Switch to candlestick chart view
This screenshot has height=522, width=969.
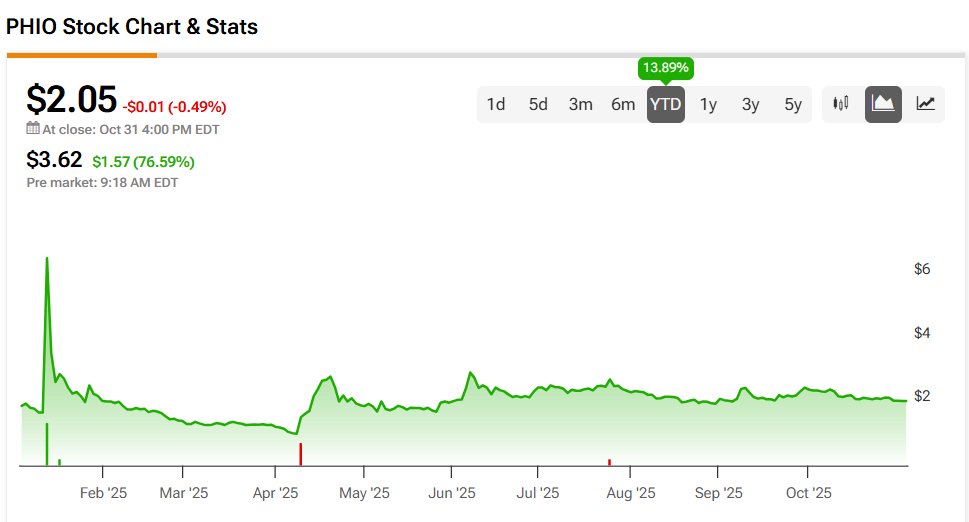[841, 104]
